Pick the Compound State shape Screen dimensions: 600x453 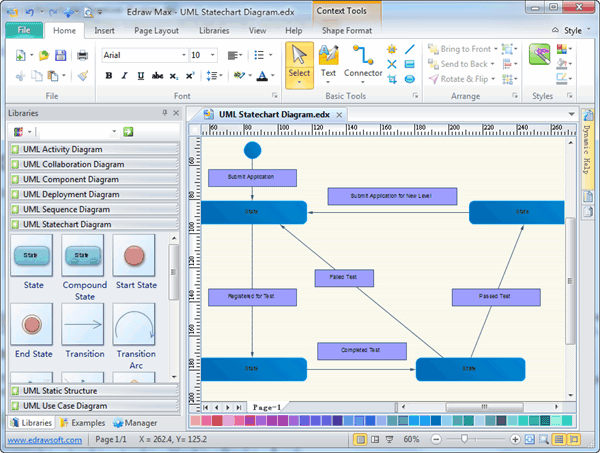[x=83, y=259]
